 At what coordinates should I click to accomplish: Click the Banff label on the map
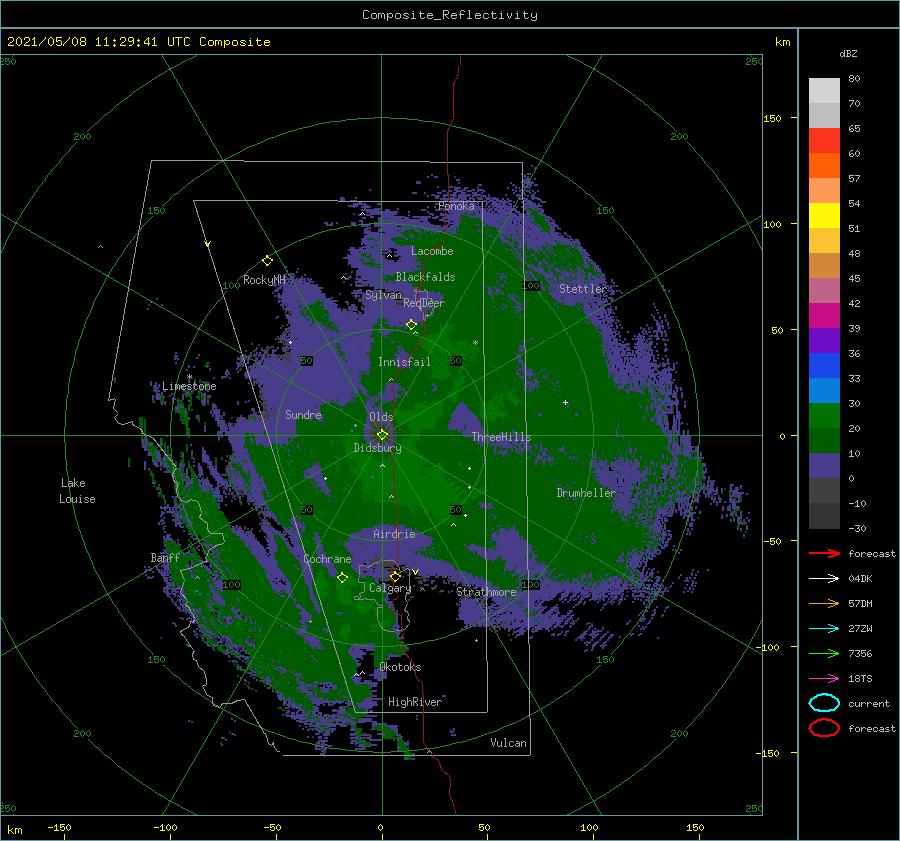[165, 557]
